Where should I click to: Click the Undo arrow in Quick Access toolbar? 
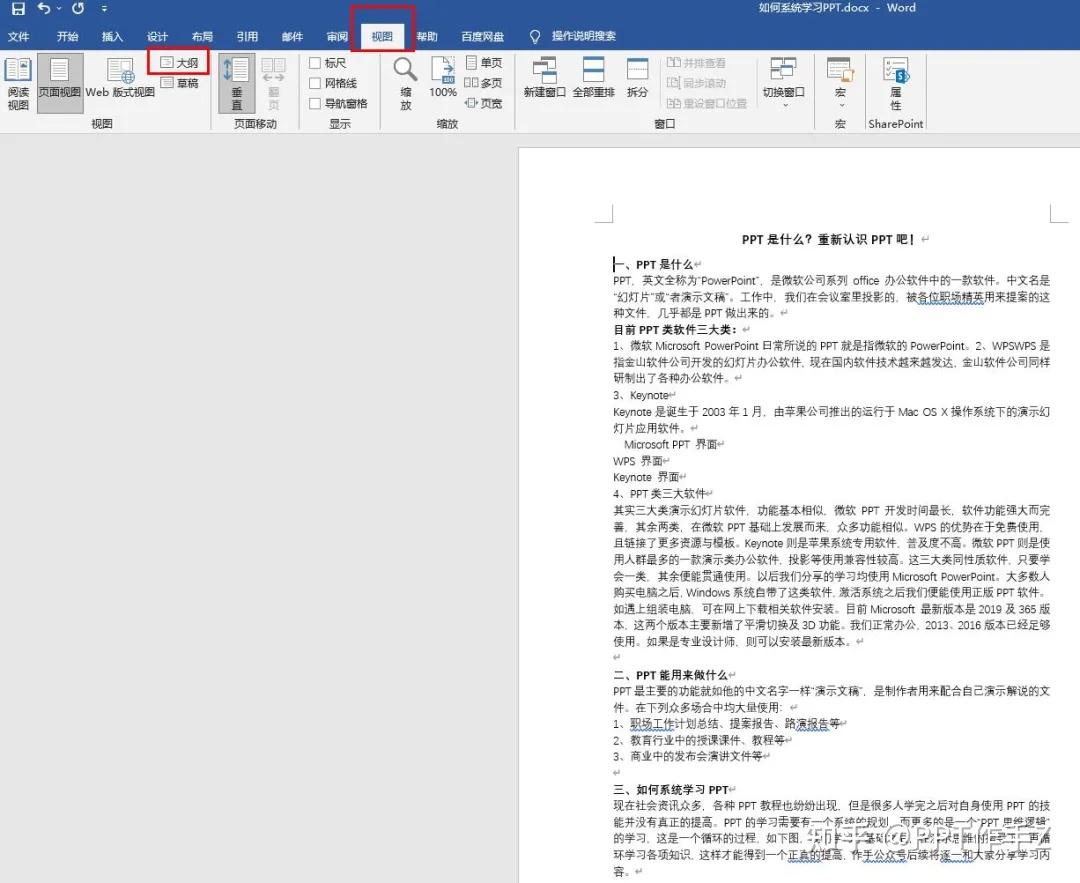[x=45, y=8]
